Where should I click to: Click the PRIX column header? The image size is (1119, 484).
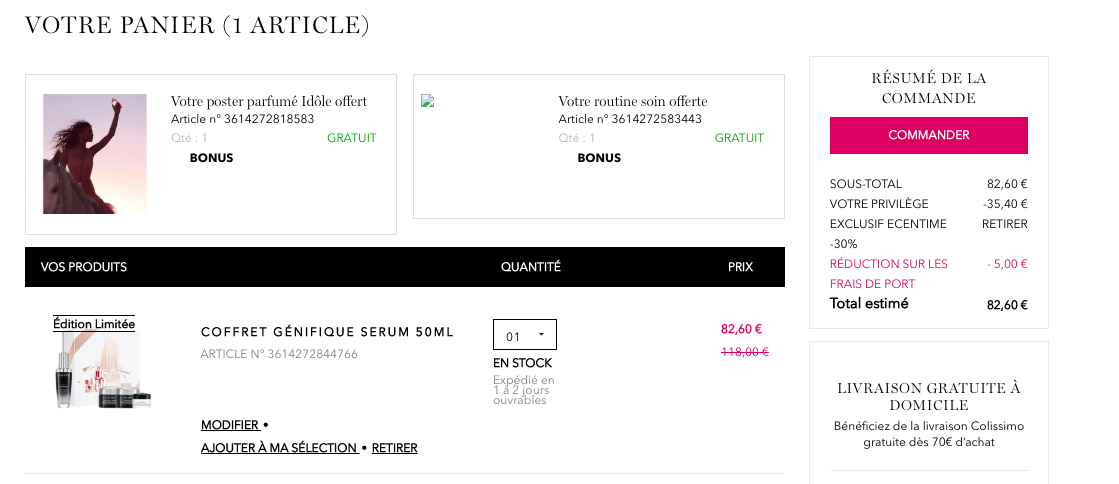tap(740, 267)
